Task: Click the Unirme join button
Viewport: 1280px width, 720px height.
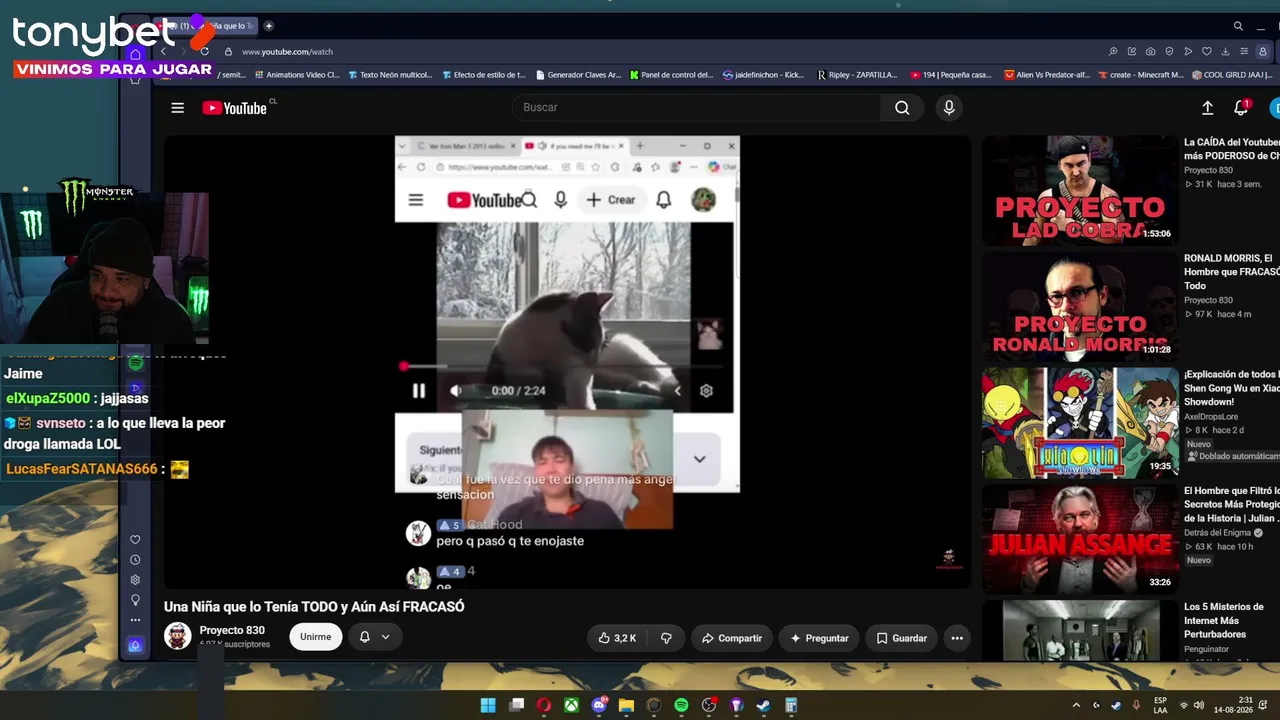Action: [x=315, y=637]
